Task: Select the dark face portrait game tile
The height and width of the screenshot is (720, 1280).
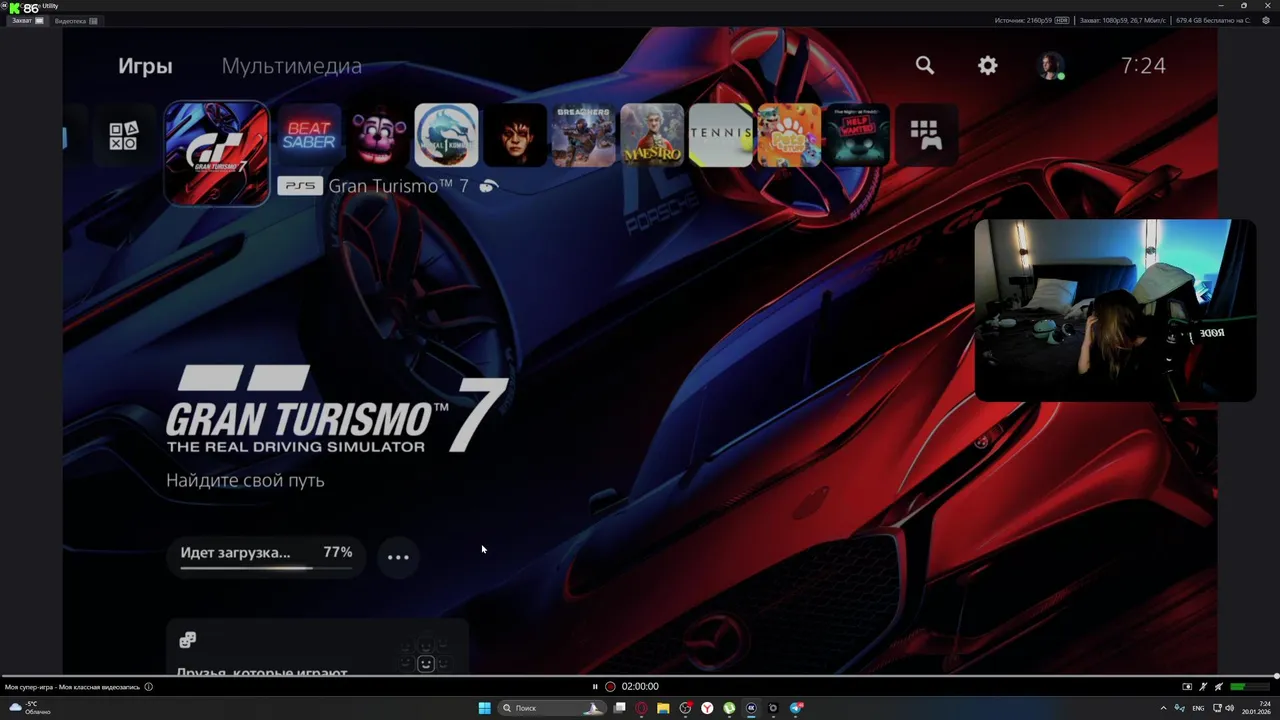Action: [x=515, y=135]
